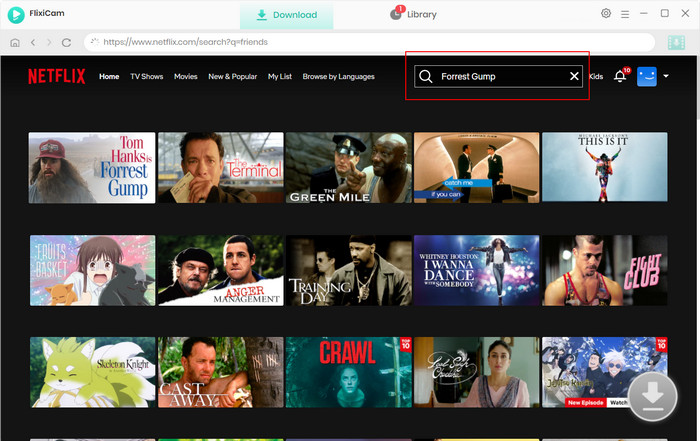Open Skeleton Knight thumbnail
This screenshot has height=441, width=700.
pyautogui.click(x=92, y=372)
